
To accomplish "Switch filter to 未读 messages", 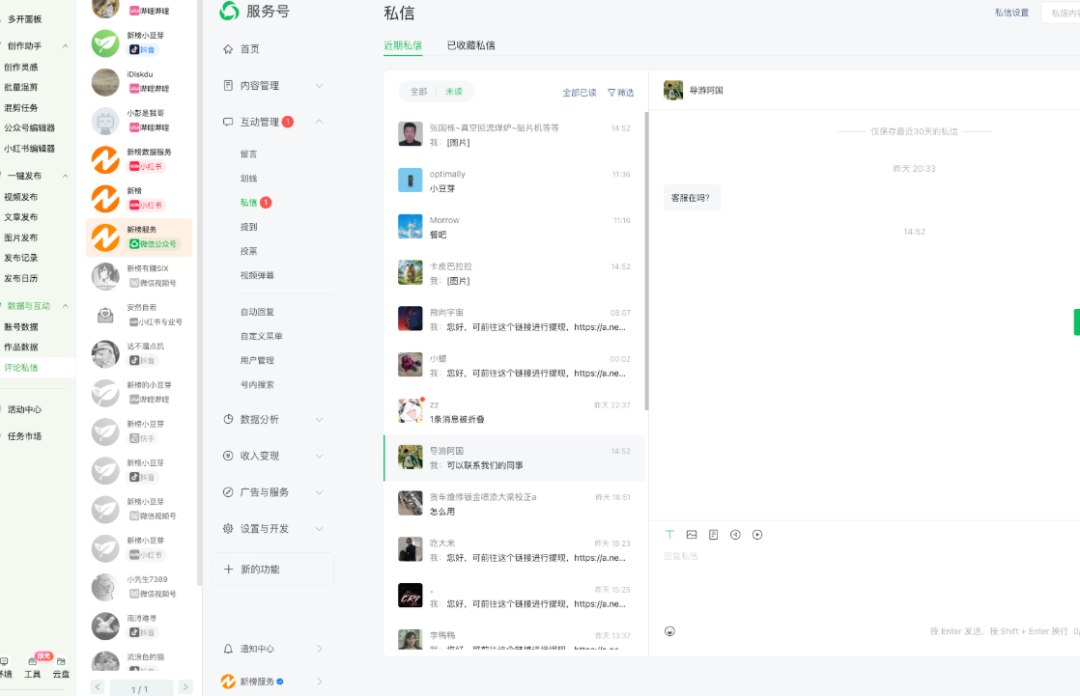I will 454,92.
